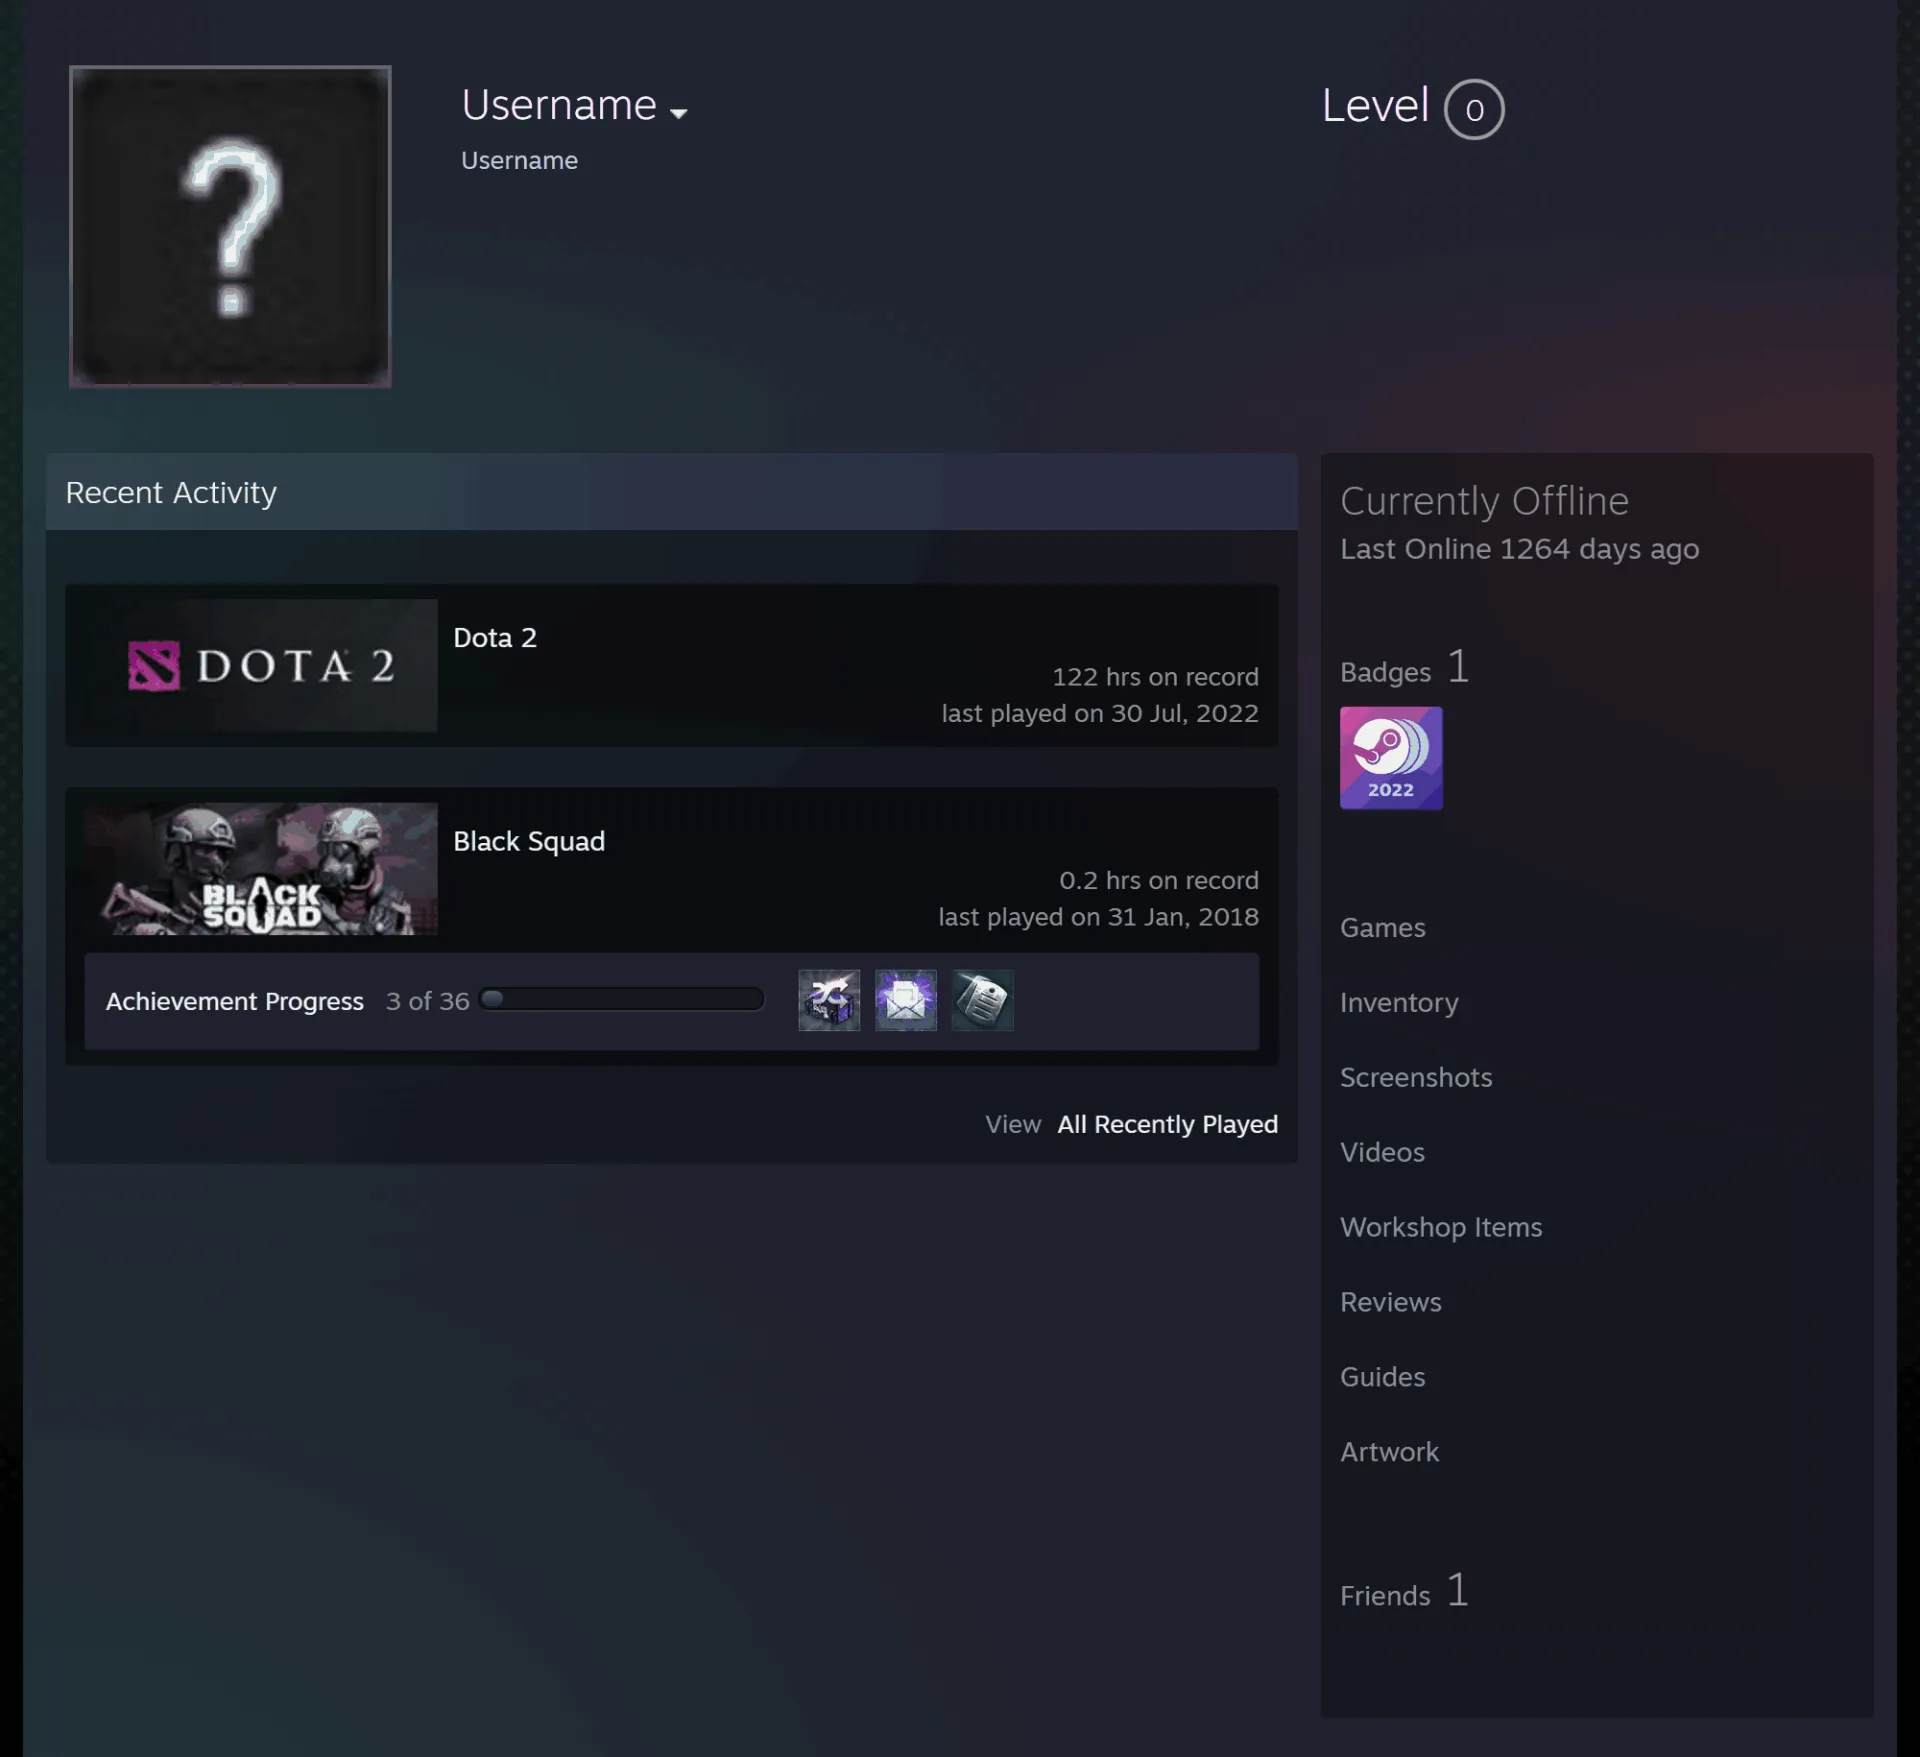This screenshot has height=1757, width=1920.
Task: Click 'Last Online 1264 days ago' text
Action: [x=1519, y=550]
